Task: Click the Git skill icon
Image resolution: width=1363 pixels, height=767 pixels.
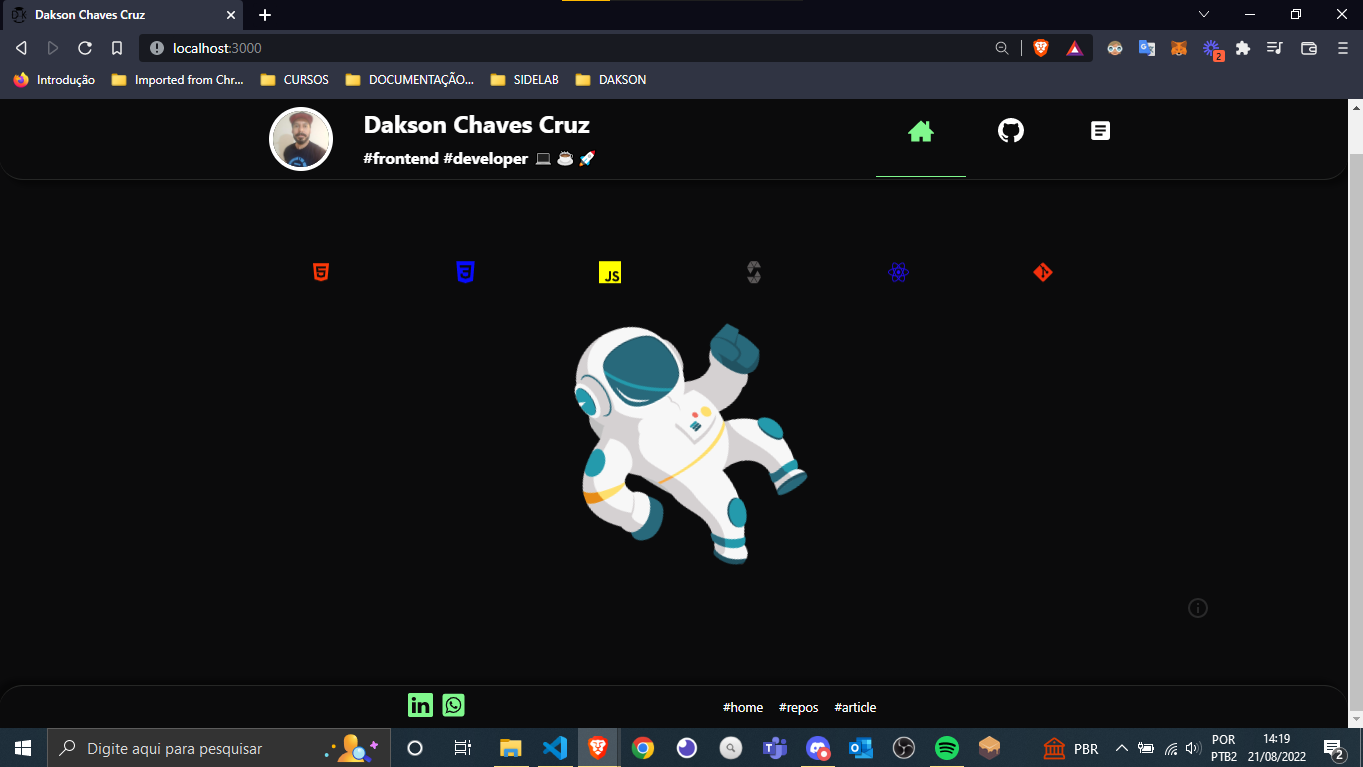Action: pos(1042,271)
